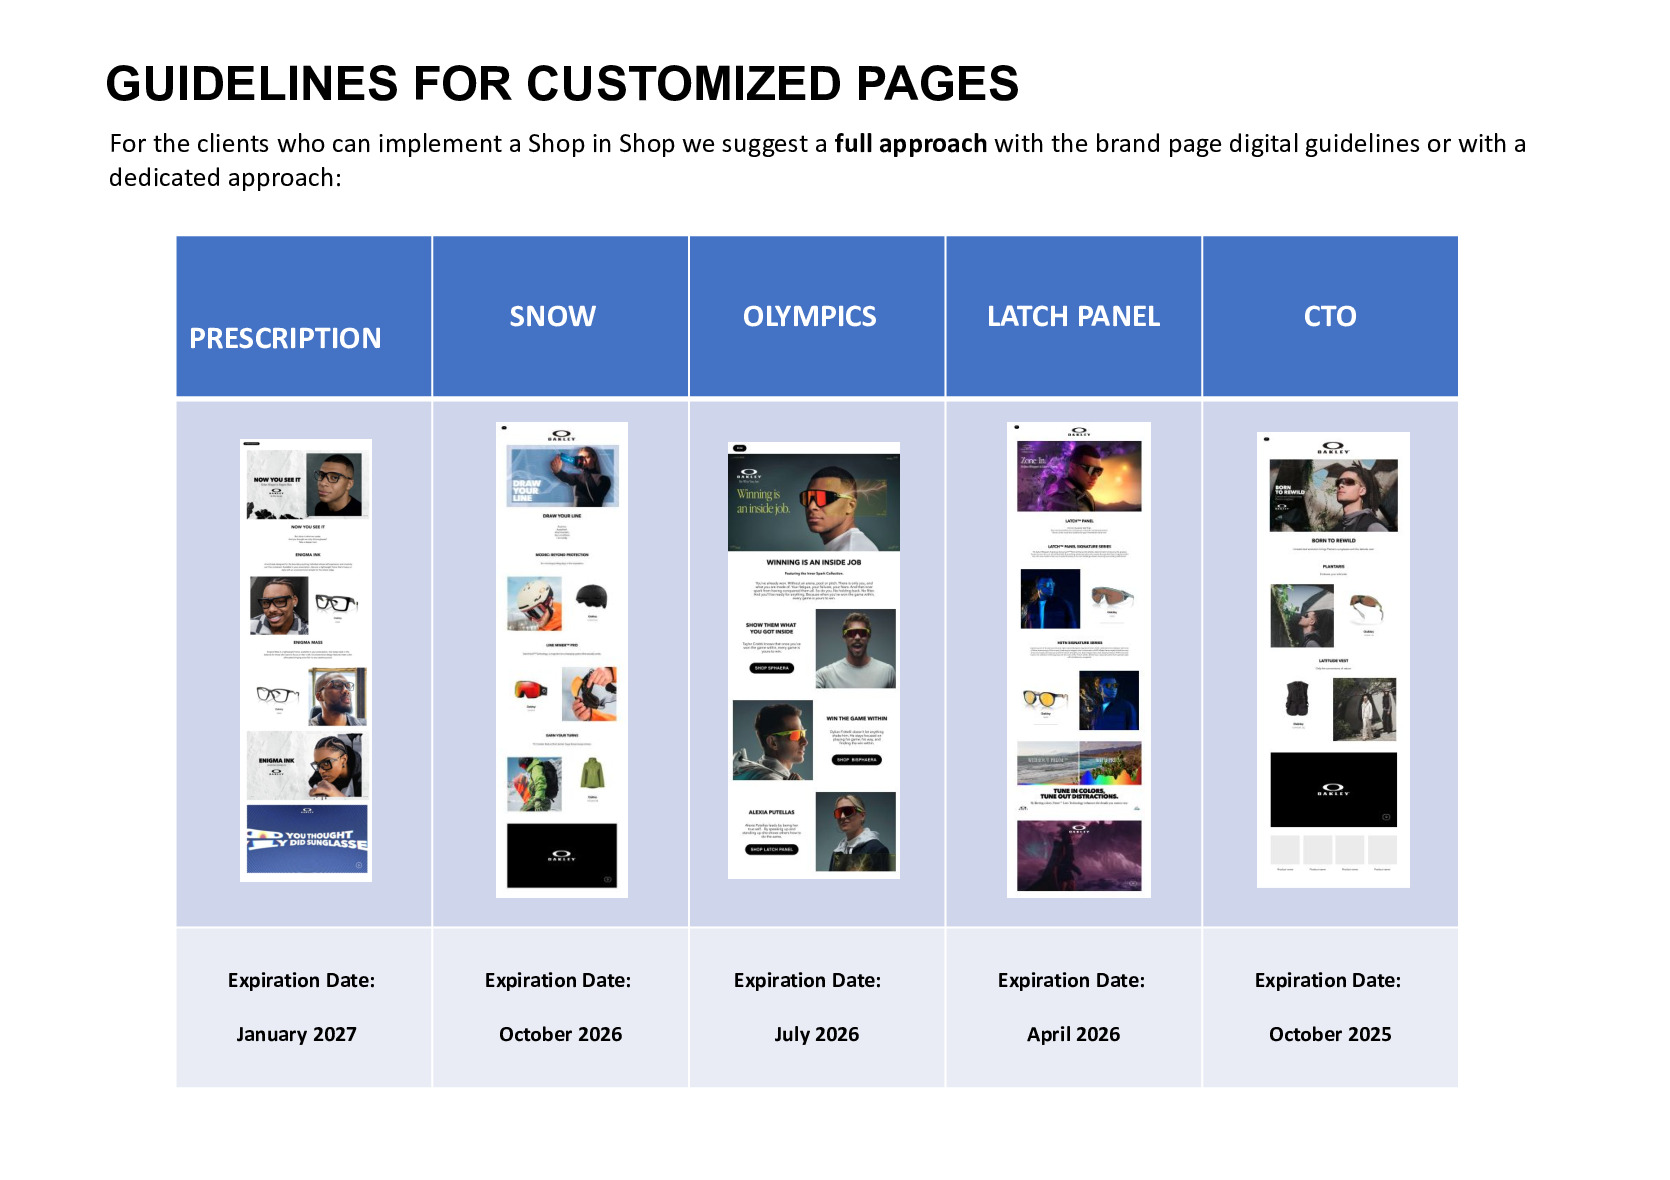Open the Prescription page mockup thumbnail
Screen dimensions: 1670x1180
tap(306, 660)
